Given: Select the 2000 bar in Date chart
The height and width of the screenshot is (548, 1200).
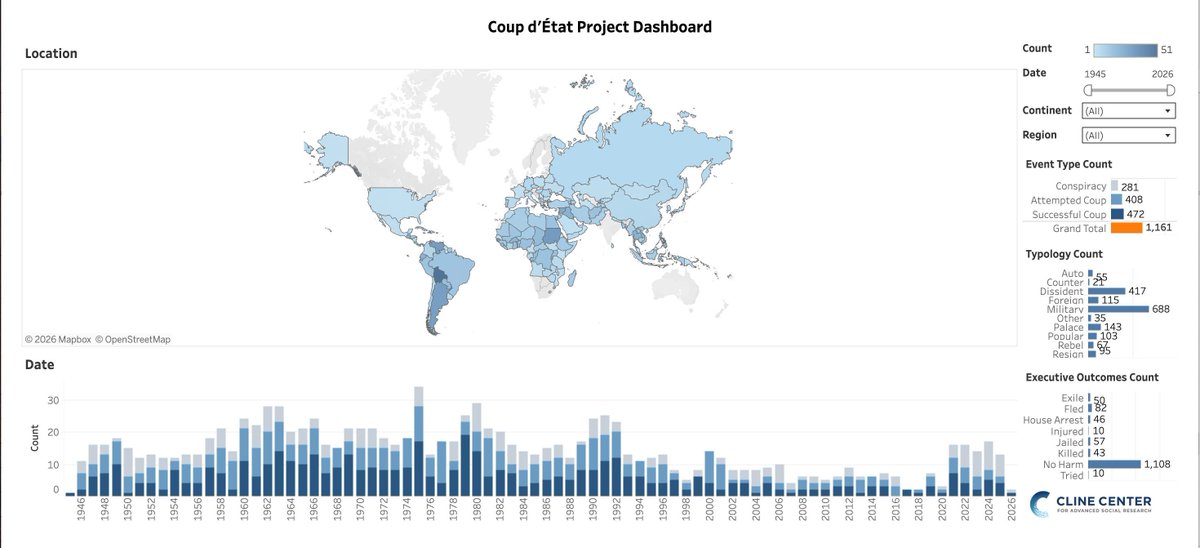Looking at the screenshot, I should click(709, 473).
